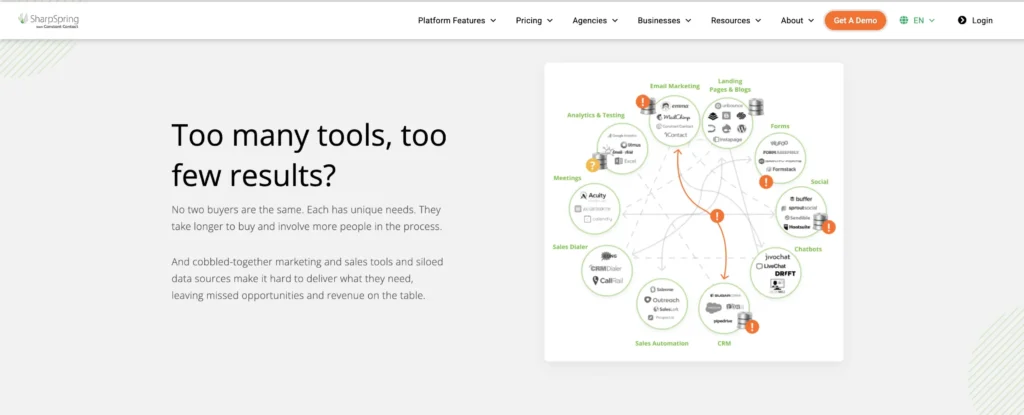Click the orange alert on Email Marketing circle
Screen dimensions: 1024x415
click(x=644, y=102)
